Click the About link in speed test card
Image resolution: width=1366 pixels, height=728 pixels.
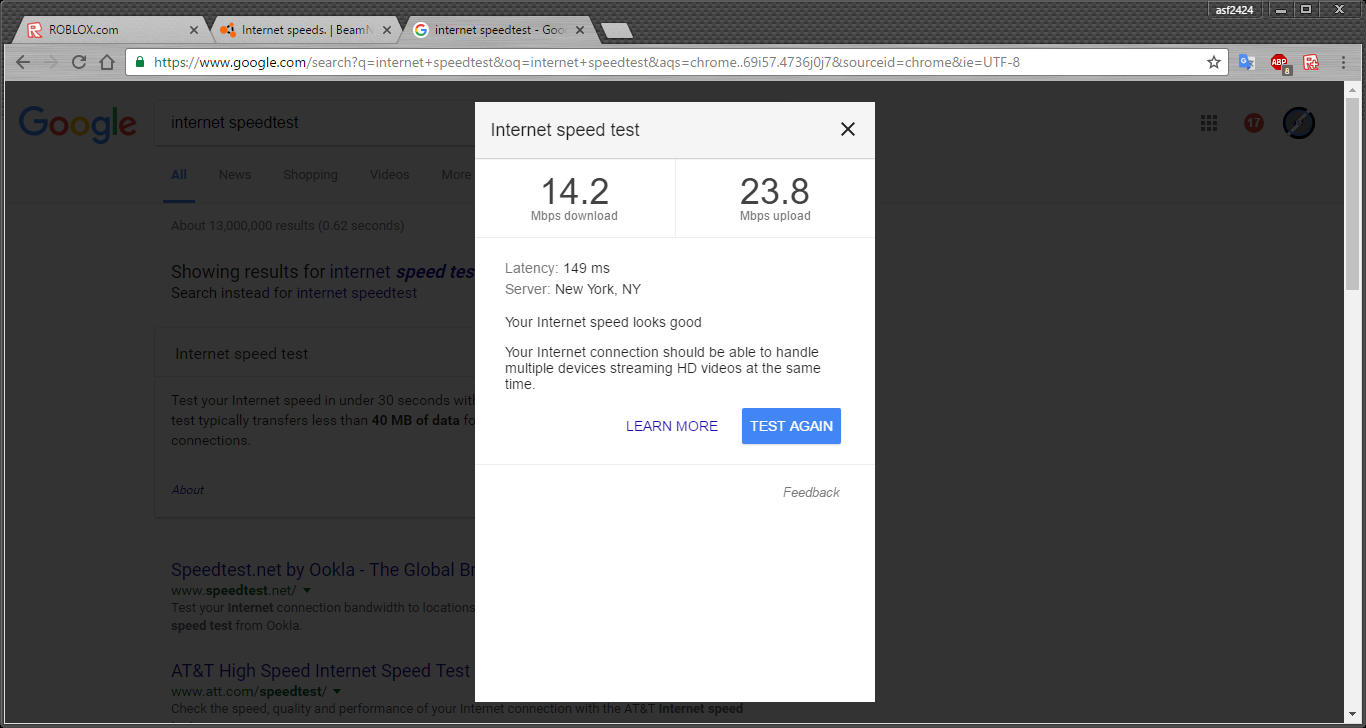[x=187, y=490]
